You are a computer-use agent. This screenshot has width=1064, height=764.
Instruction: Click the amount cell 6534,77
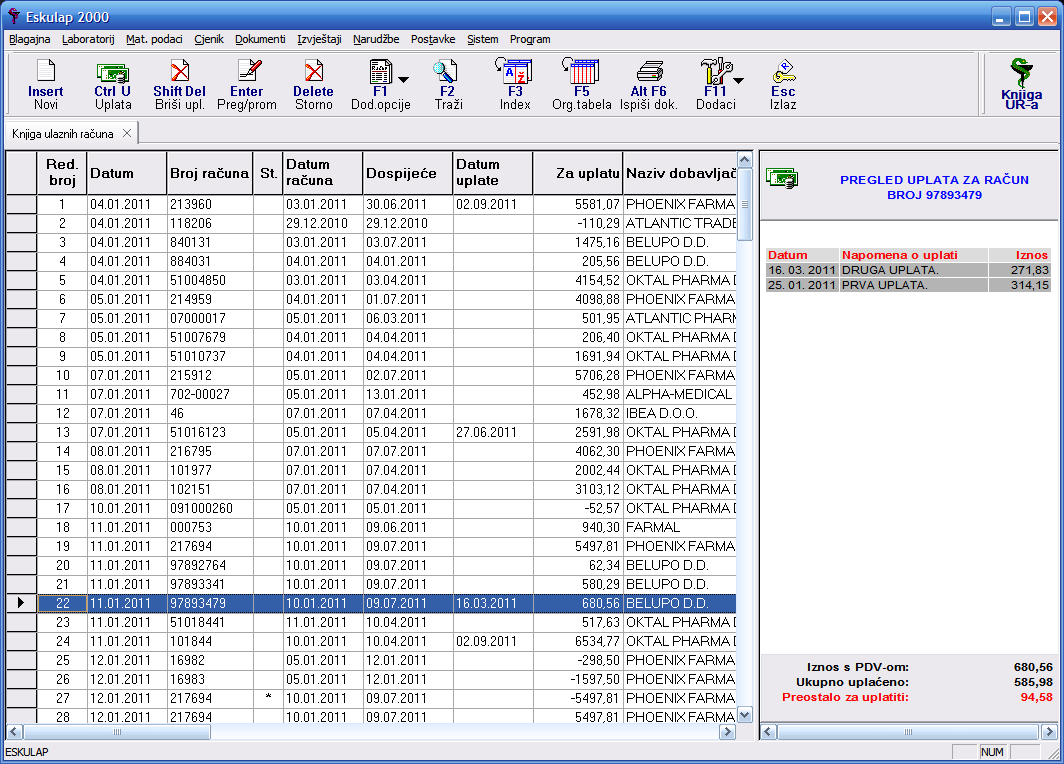click(578, 641)
